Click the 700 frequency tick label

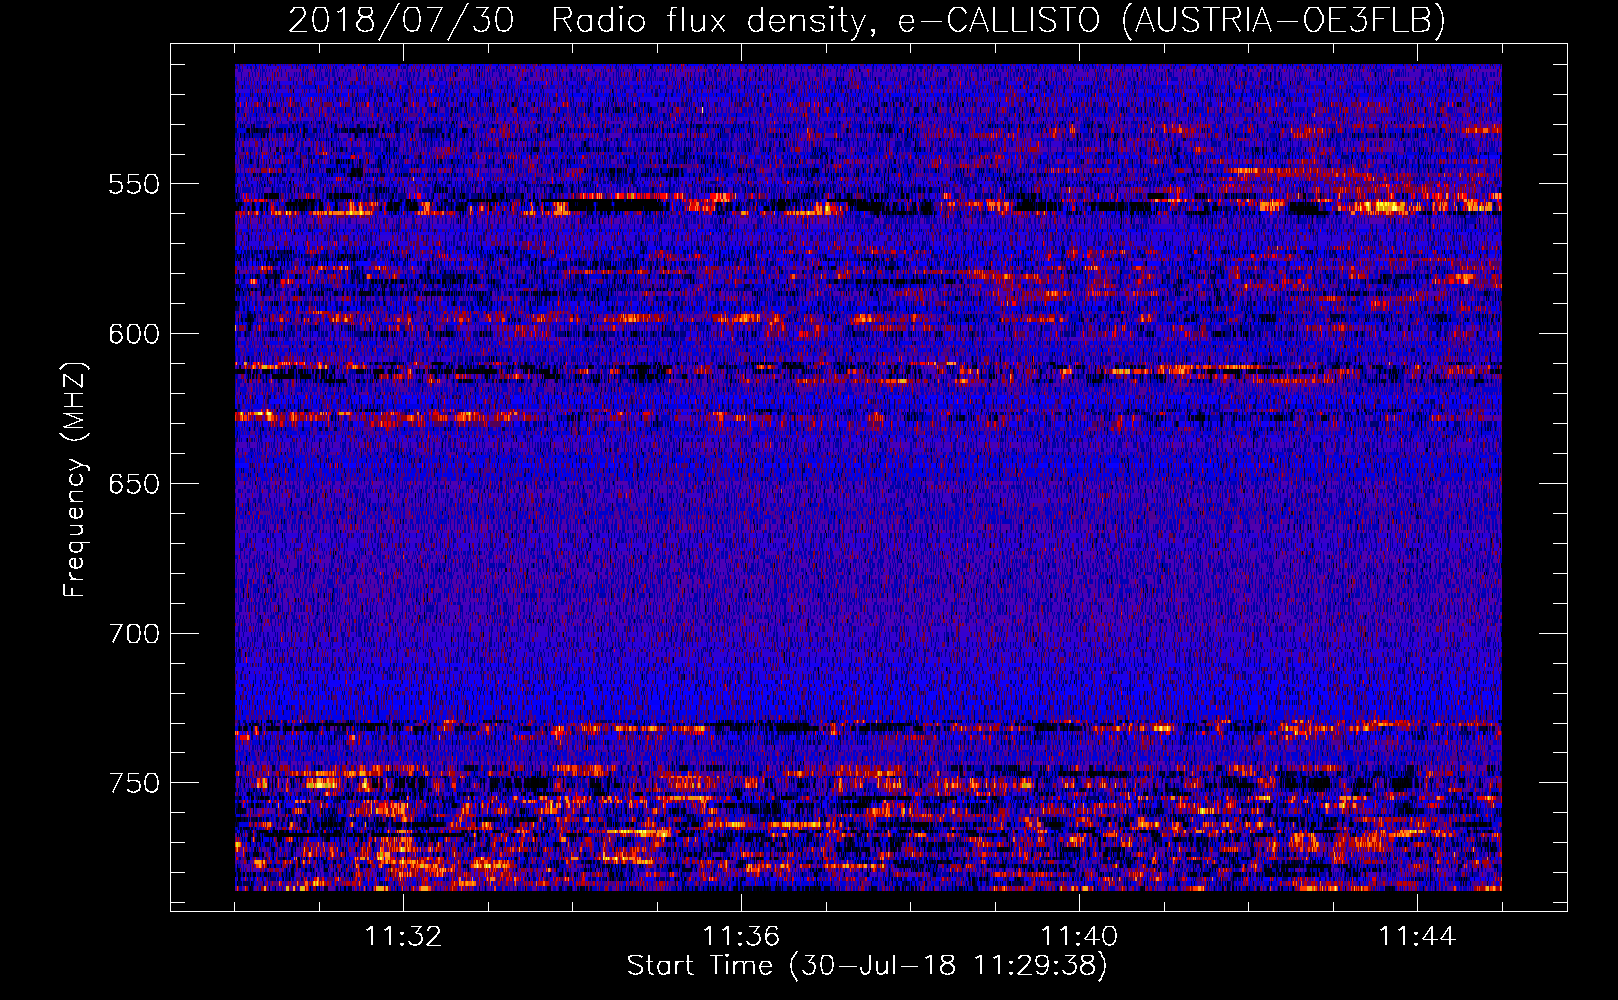pyautogui.click(x=134, y=634)
